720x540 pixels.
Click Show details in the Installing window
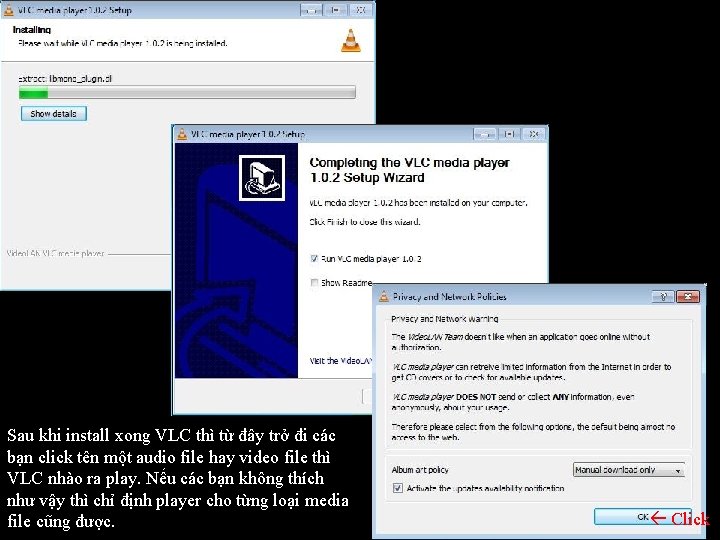click(x=54, y=113)
